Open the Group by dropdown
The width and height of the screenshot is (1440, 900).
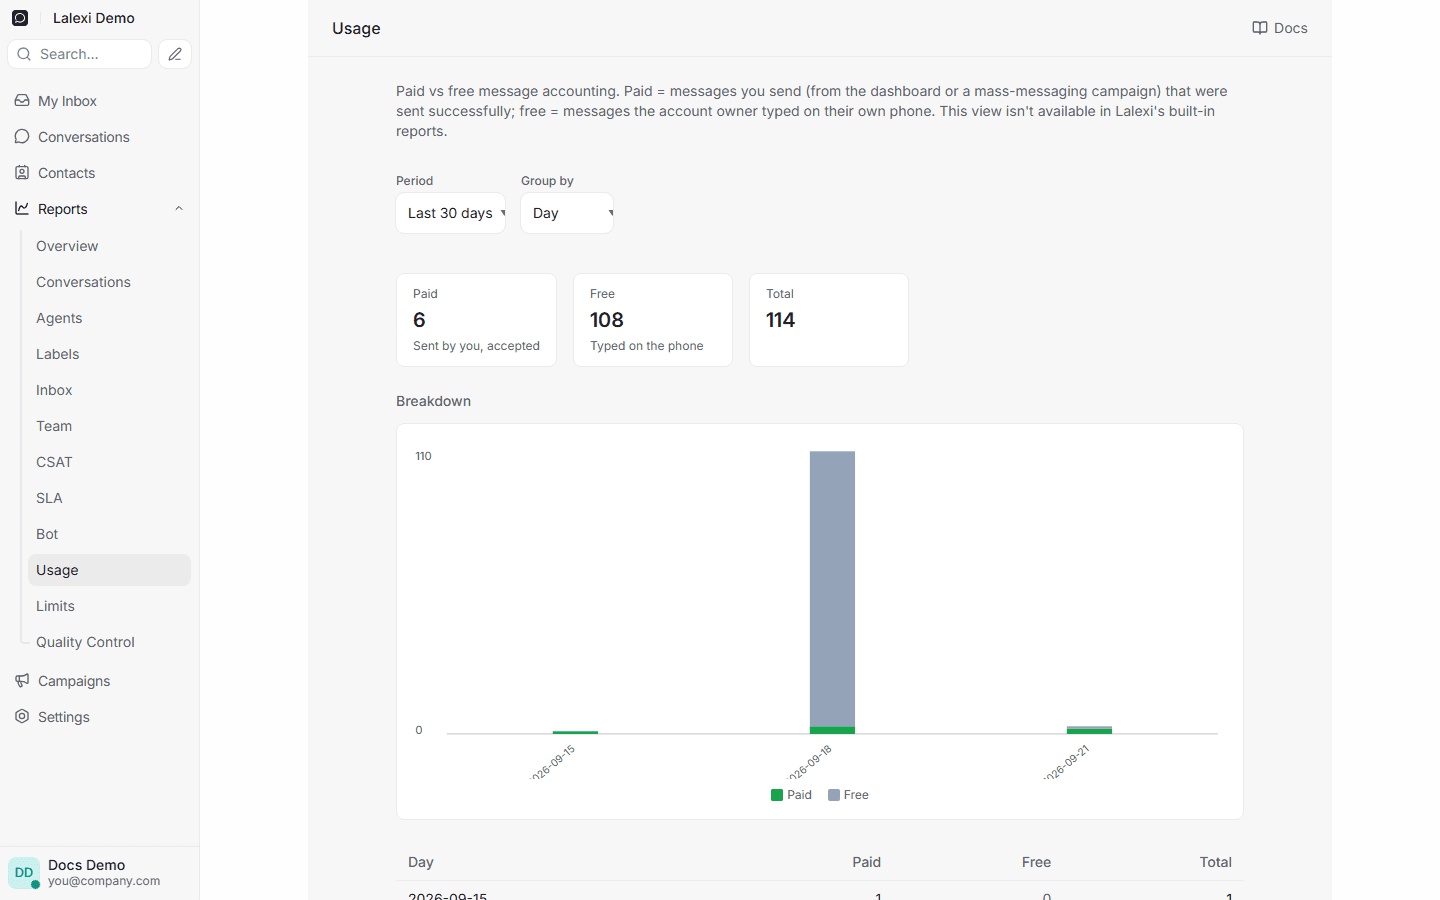click(x=567, y=213)
